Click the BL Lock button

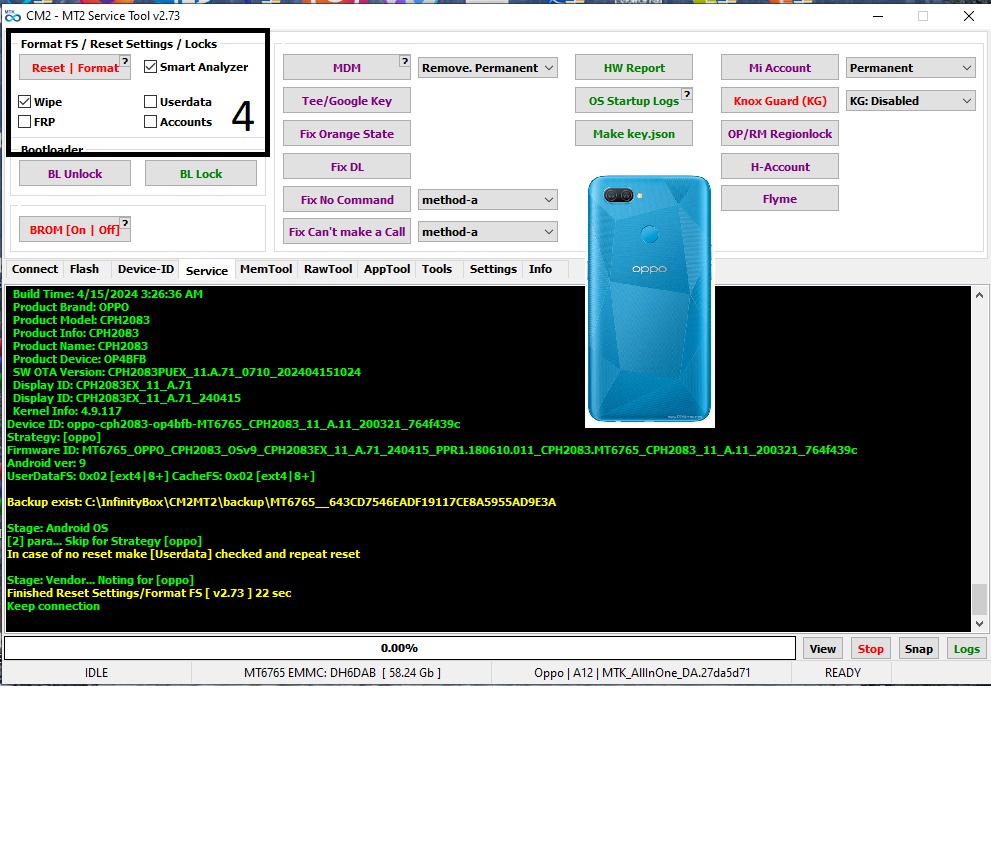[x=201, y=174]
